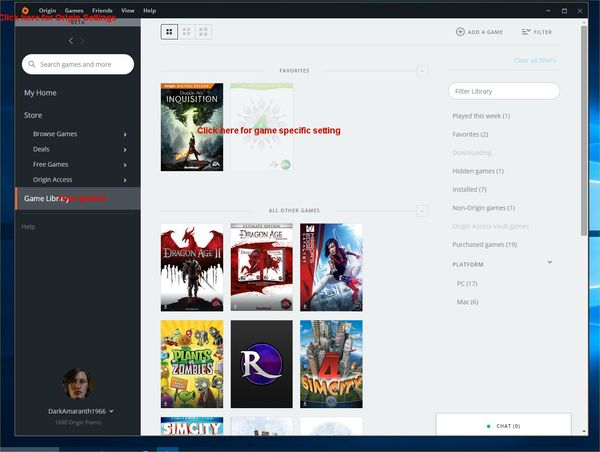Filter by Favorites (2)

pyautogui.click(x=470, y=134)
